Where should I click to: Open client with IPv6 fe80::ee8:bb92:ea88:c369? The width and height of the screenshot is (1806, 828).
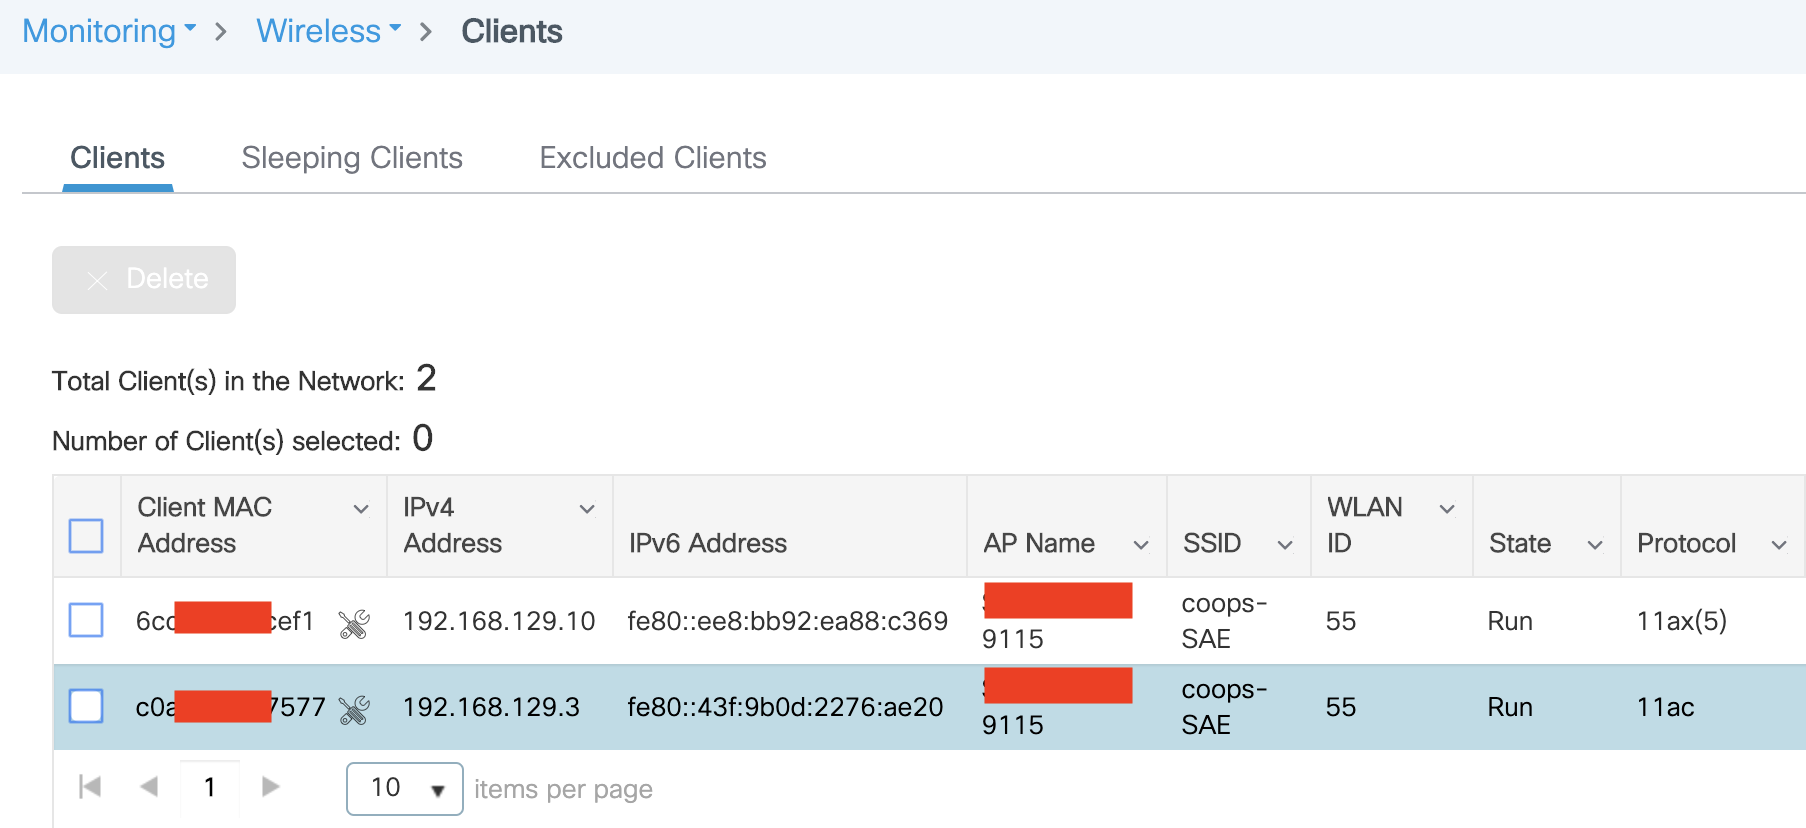[x=787, y=621]
